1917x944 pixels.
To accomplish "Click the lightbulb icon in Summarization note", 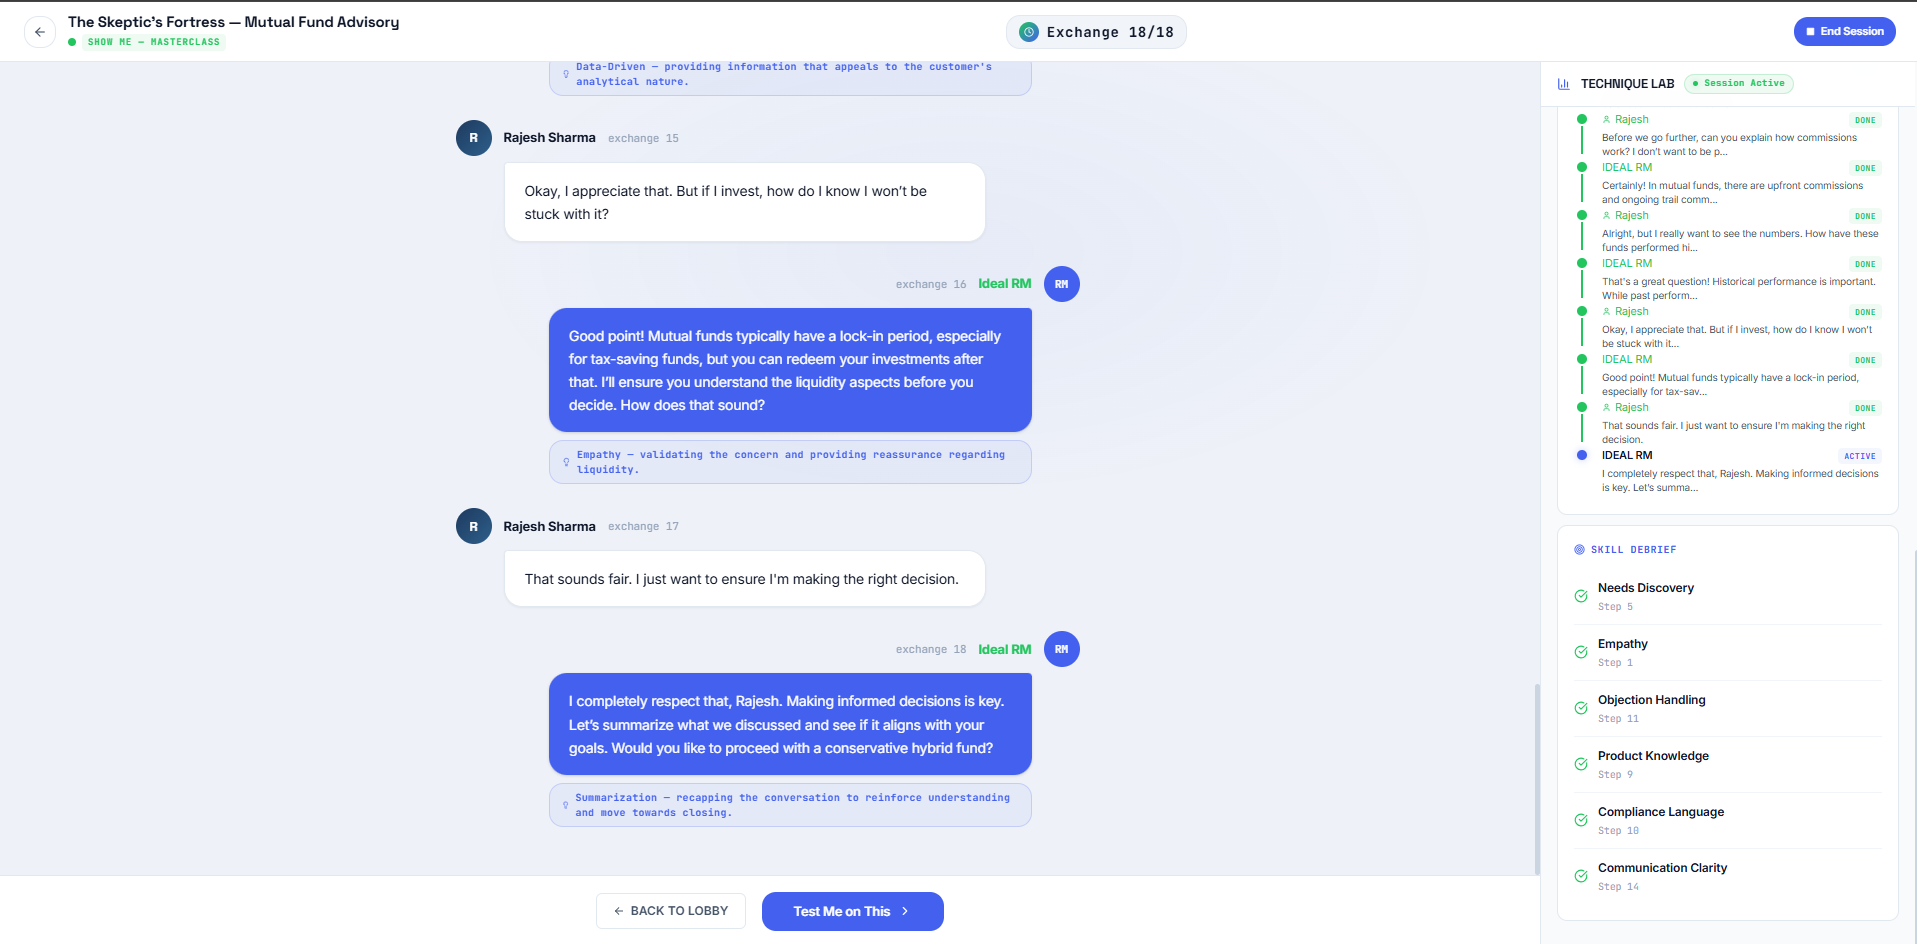I will [x=566, y=805].
